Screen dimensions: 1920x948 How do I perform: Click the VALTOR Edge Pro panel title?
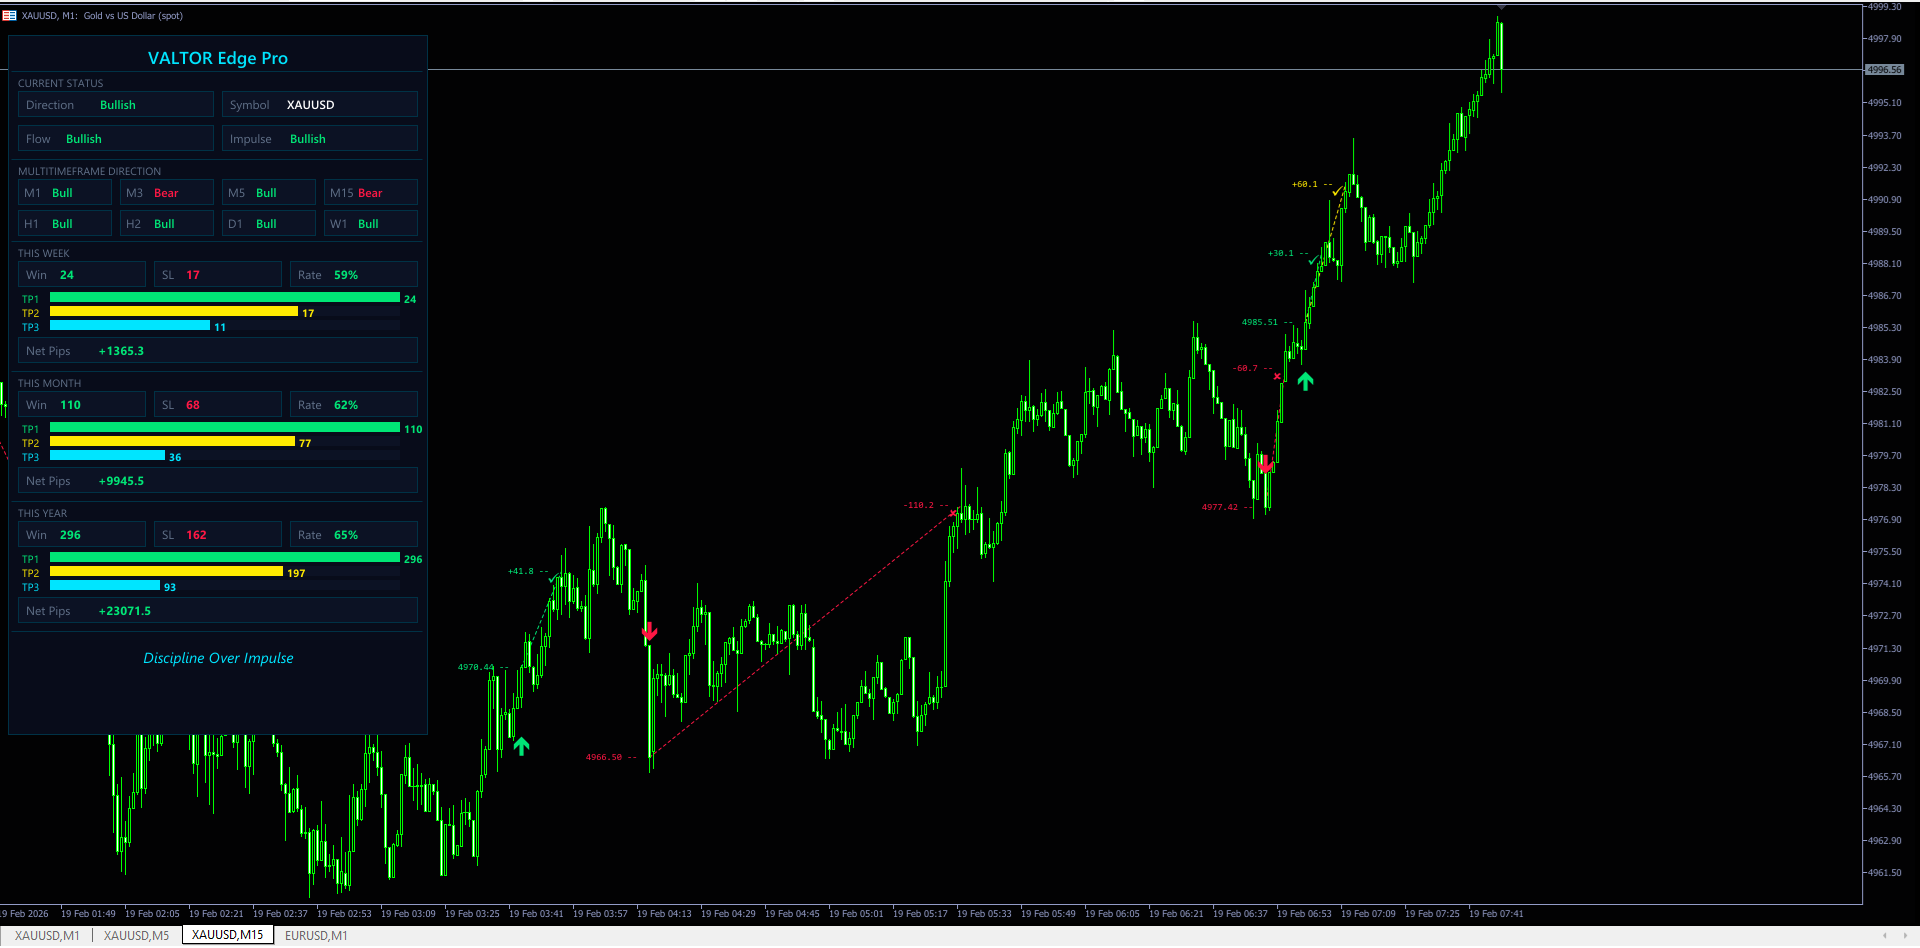(x=218, y=58)
